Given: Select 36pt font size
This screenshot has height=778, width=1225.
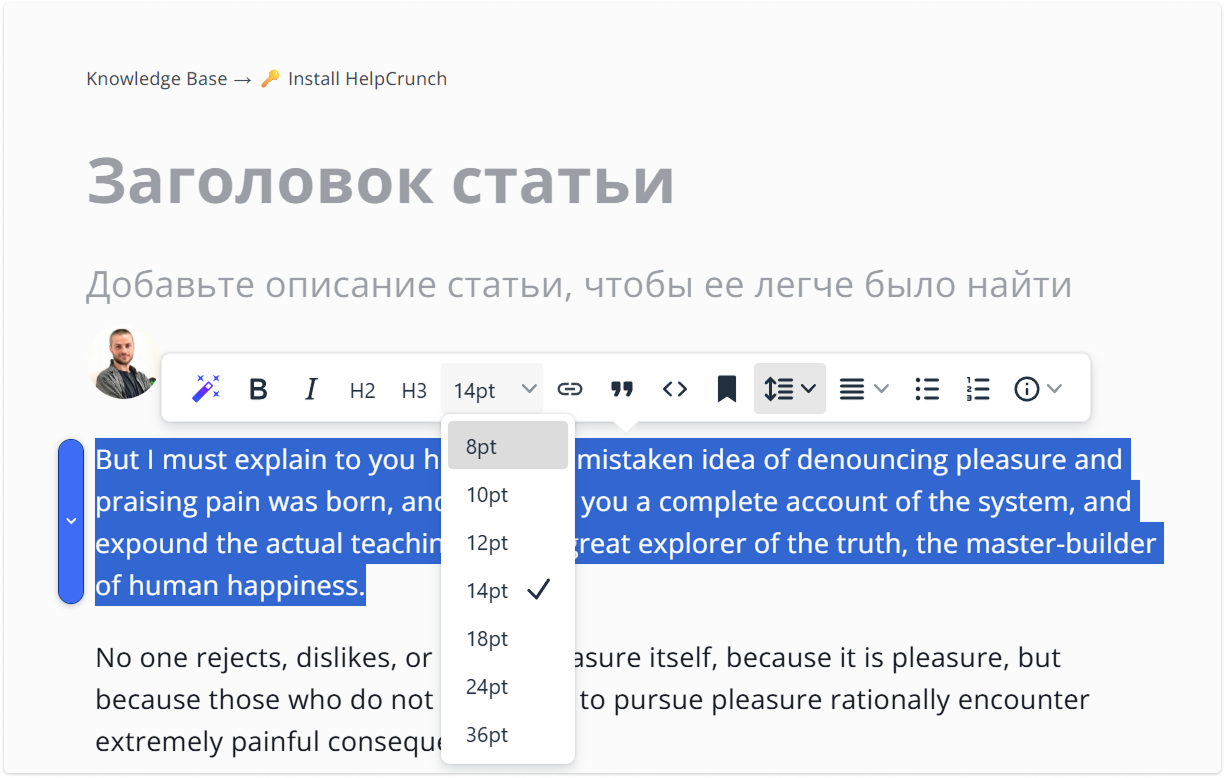Looking at the screenshot, I should point(486,734).
